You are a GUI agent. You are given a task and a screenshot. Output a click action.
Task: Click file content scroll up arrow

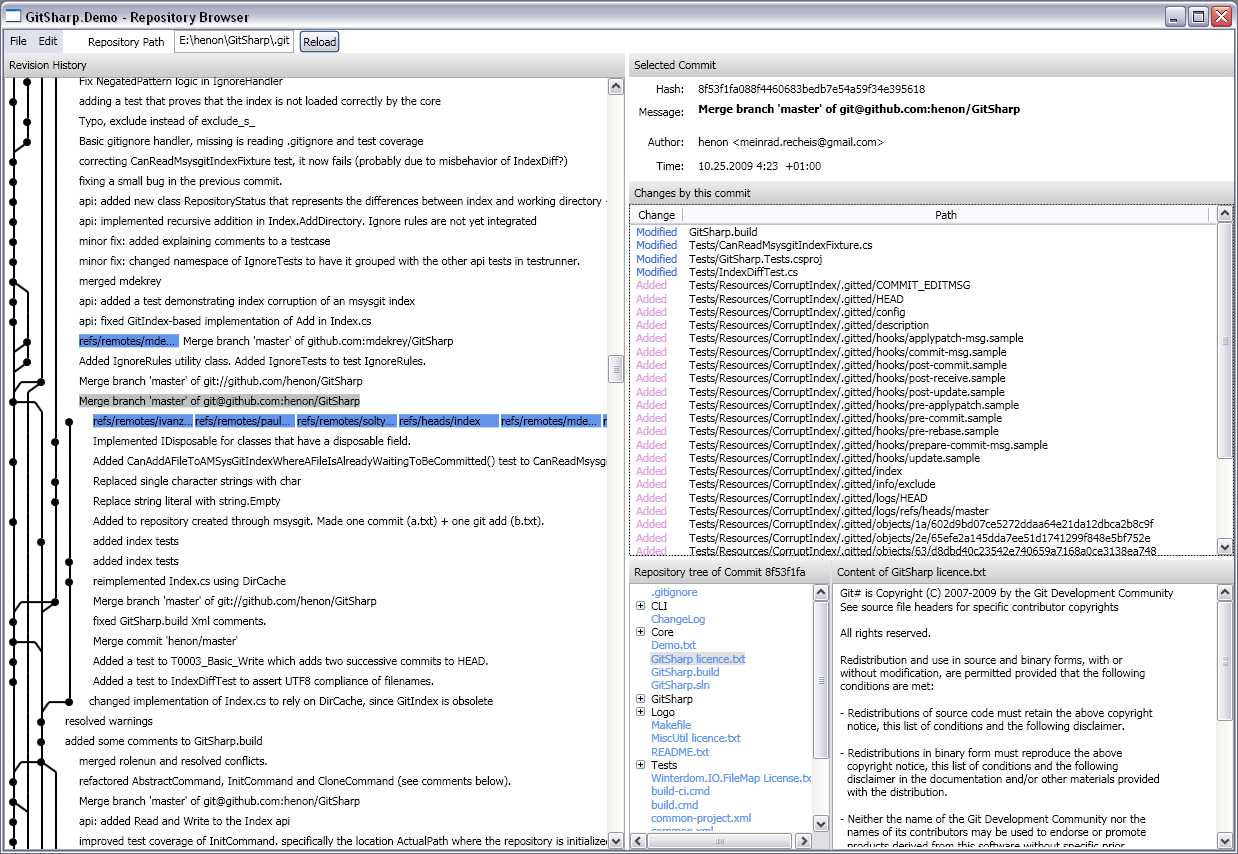click(x=1225, y=592)
